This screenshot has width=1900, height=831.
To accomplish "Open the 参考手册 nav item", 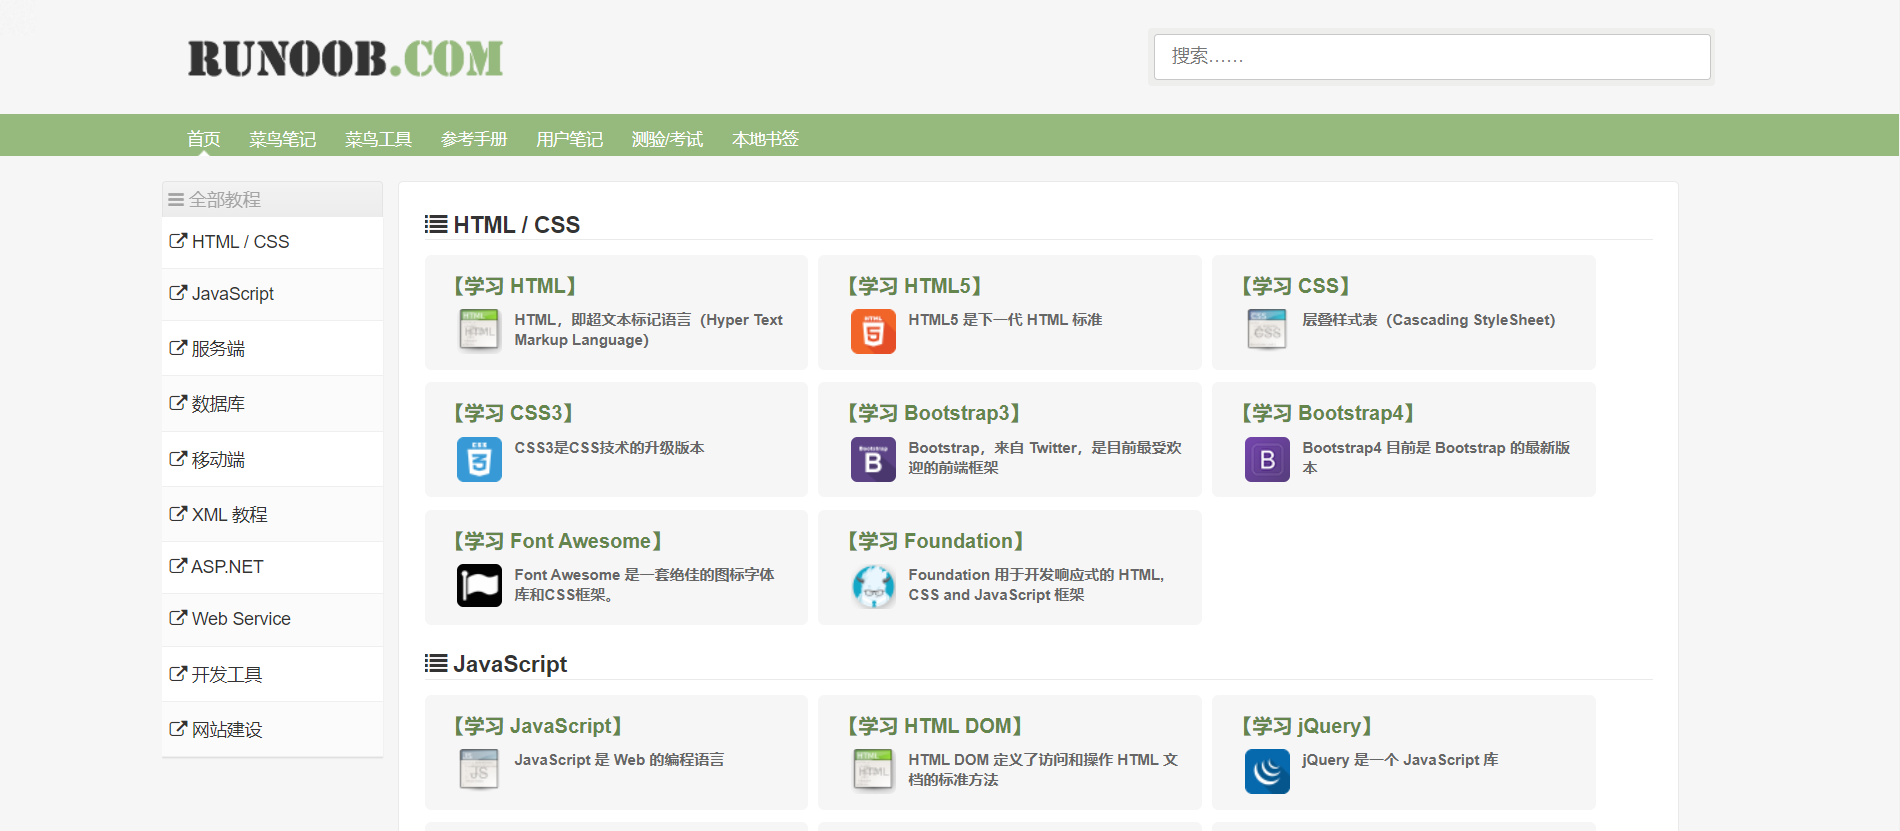I will tap(474, 139).
